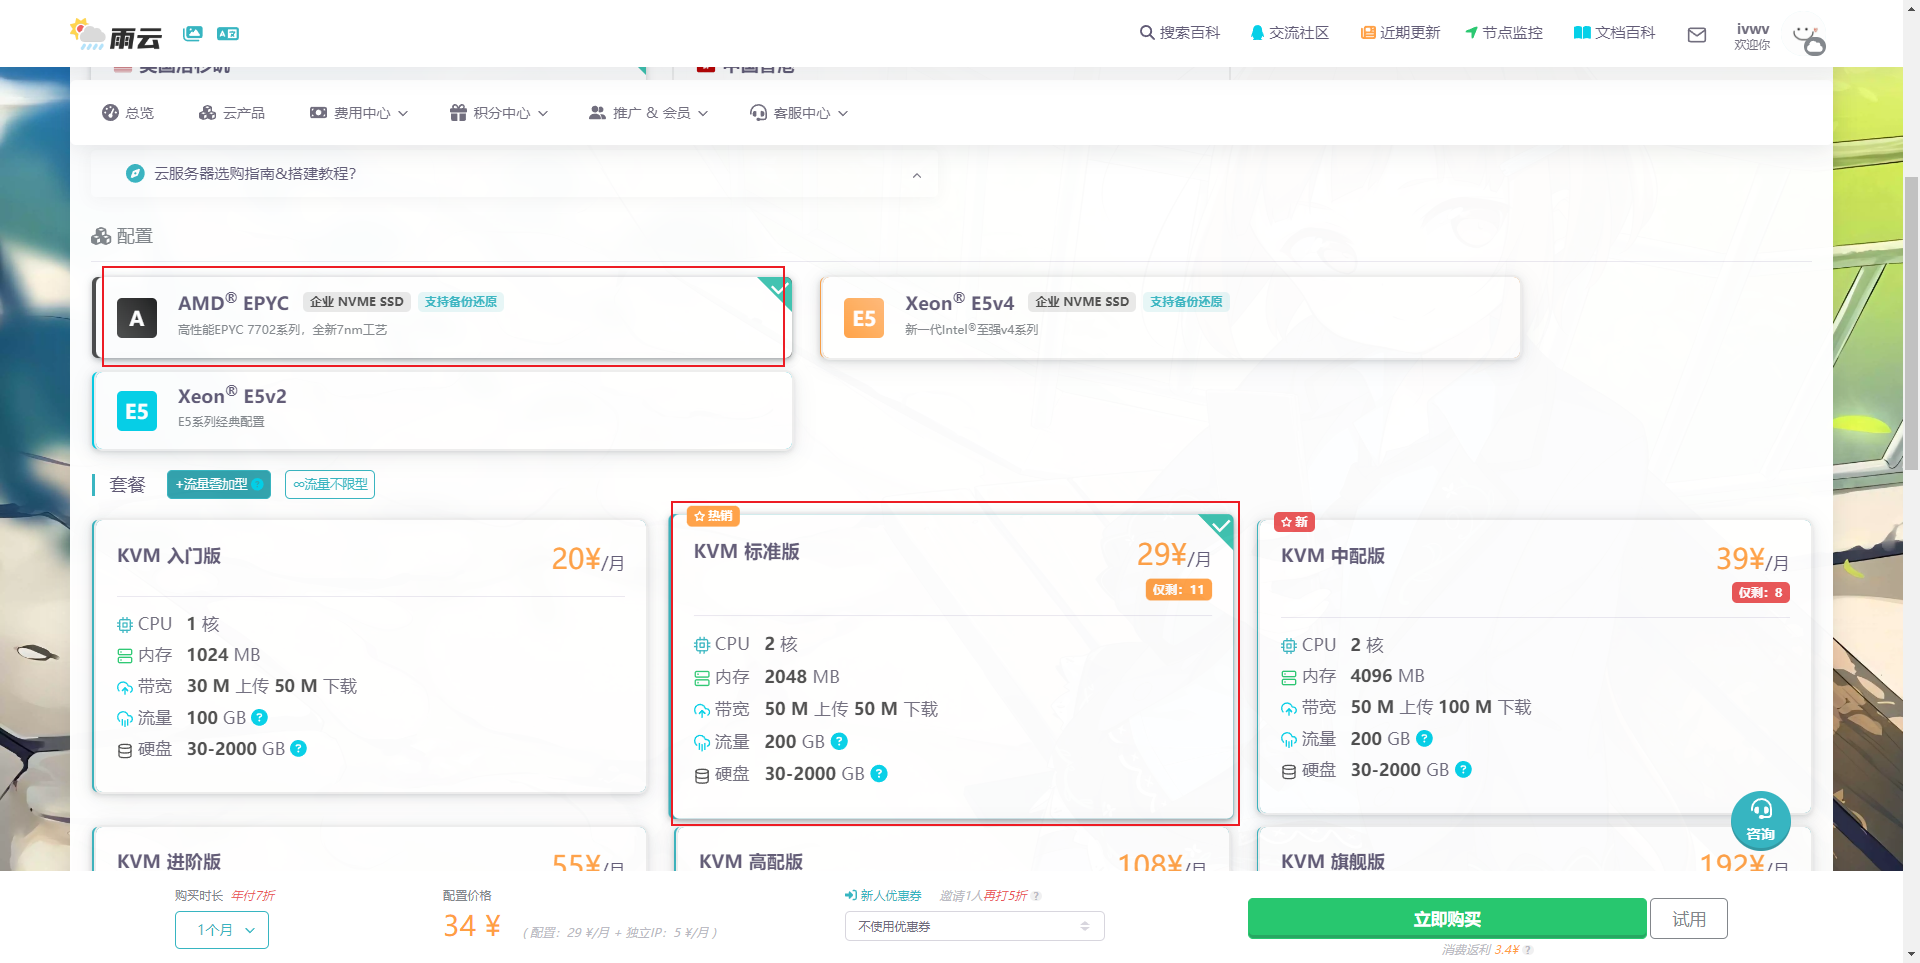Open the 节点监控 node monitor
The image size is (1920, 963).
coord(1503,32)
